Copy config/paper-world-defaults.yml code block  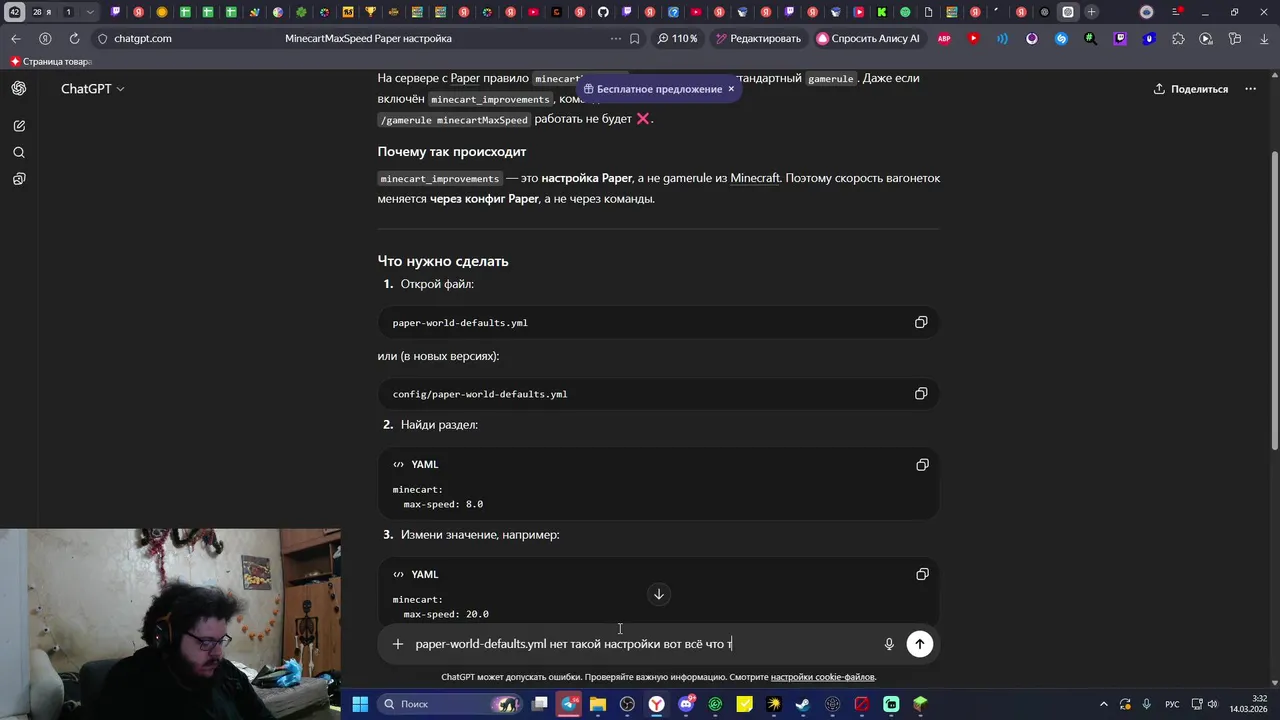(x=921, y=393)
